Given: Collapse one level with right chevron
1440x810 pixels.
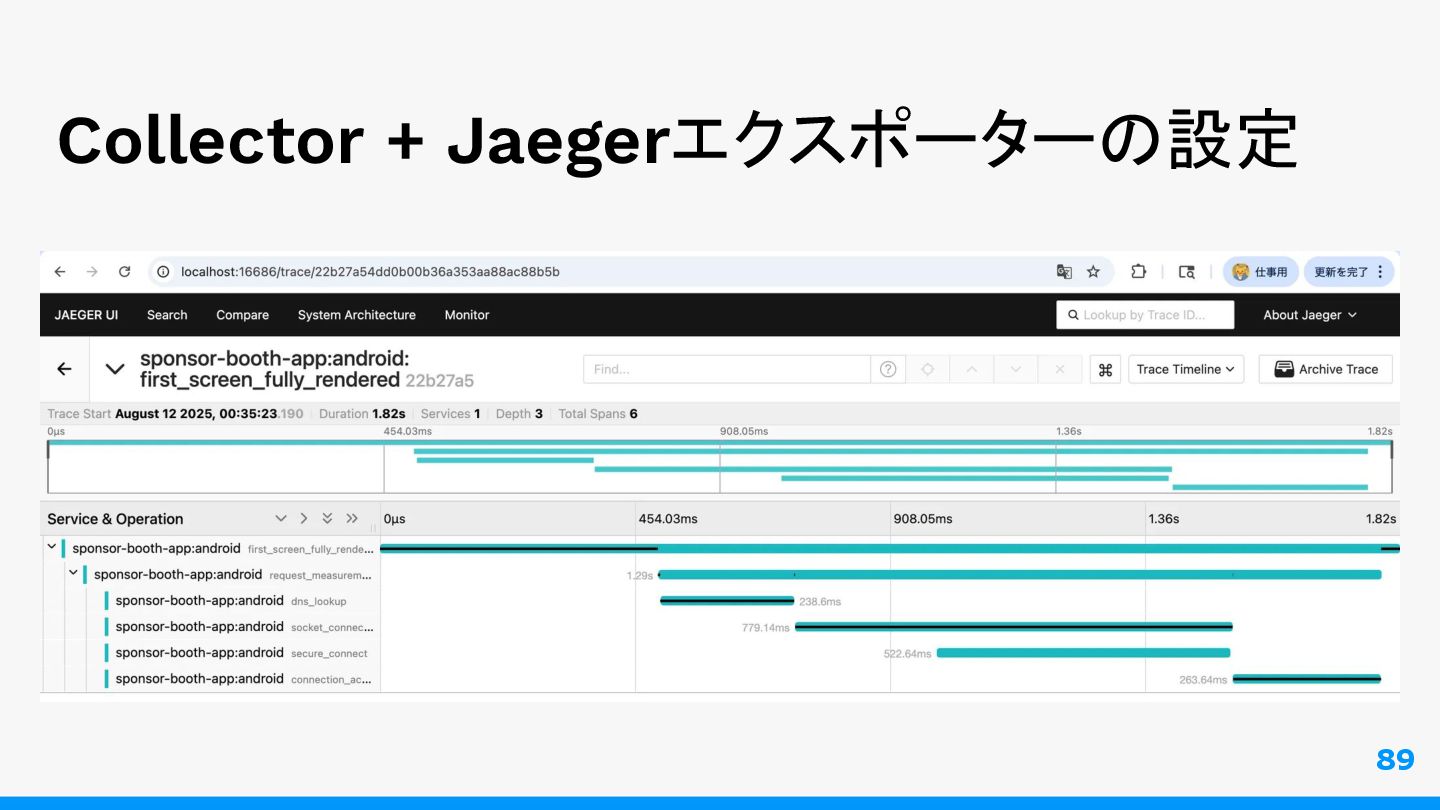Looking at the screenshot, I should coord(304,519).
